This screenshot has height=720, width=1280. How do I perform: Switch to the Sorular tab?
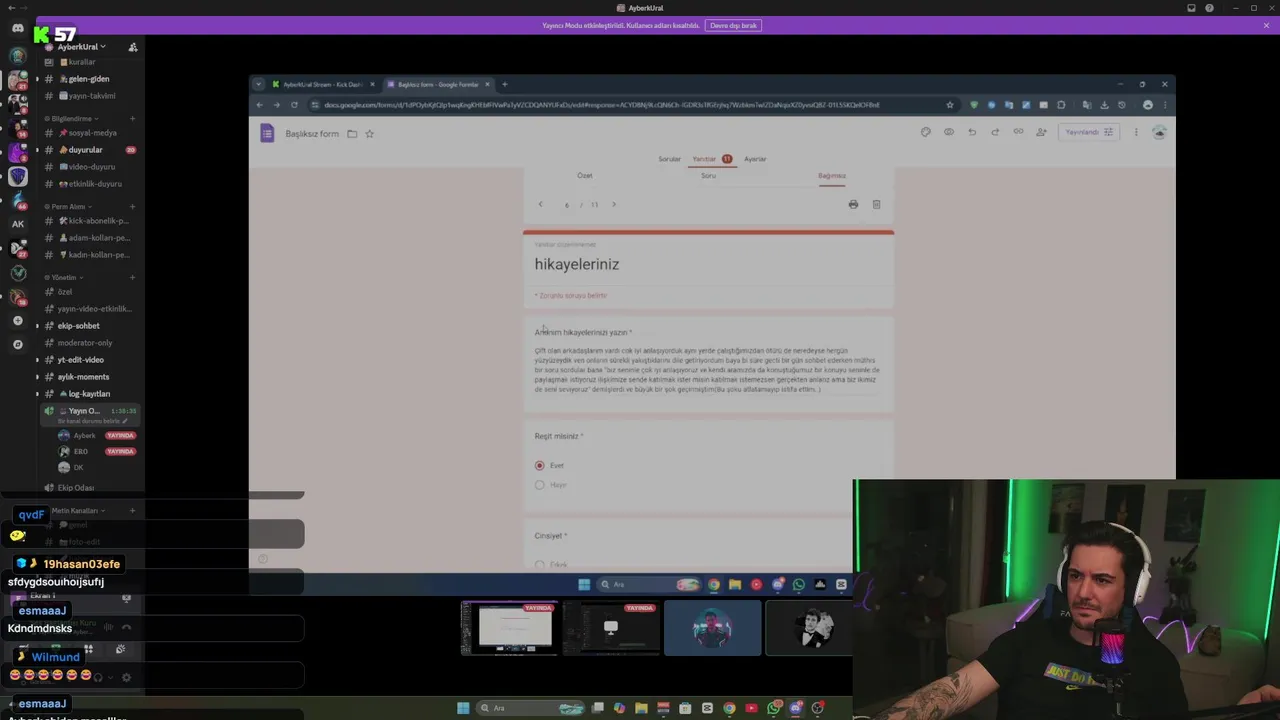[x=669, y=159]
